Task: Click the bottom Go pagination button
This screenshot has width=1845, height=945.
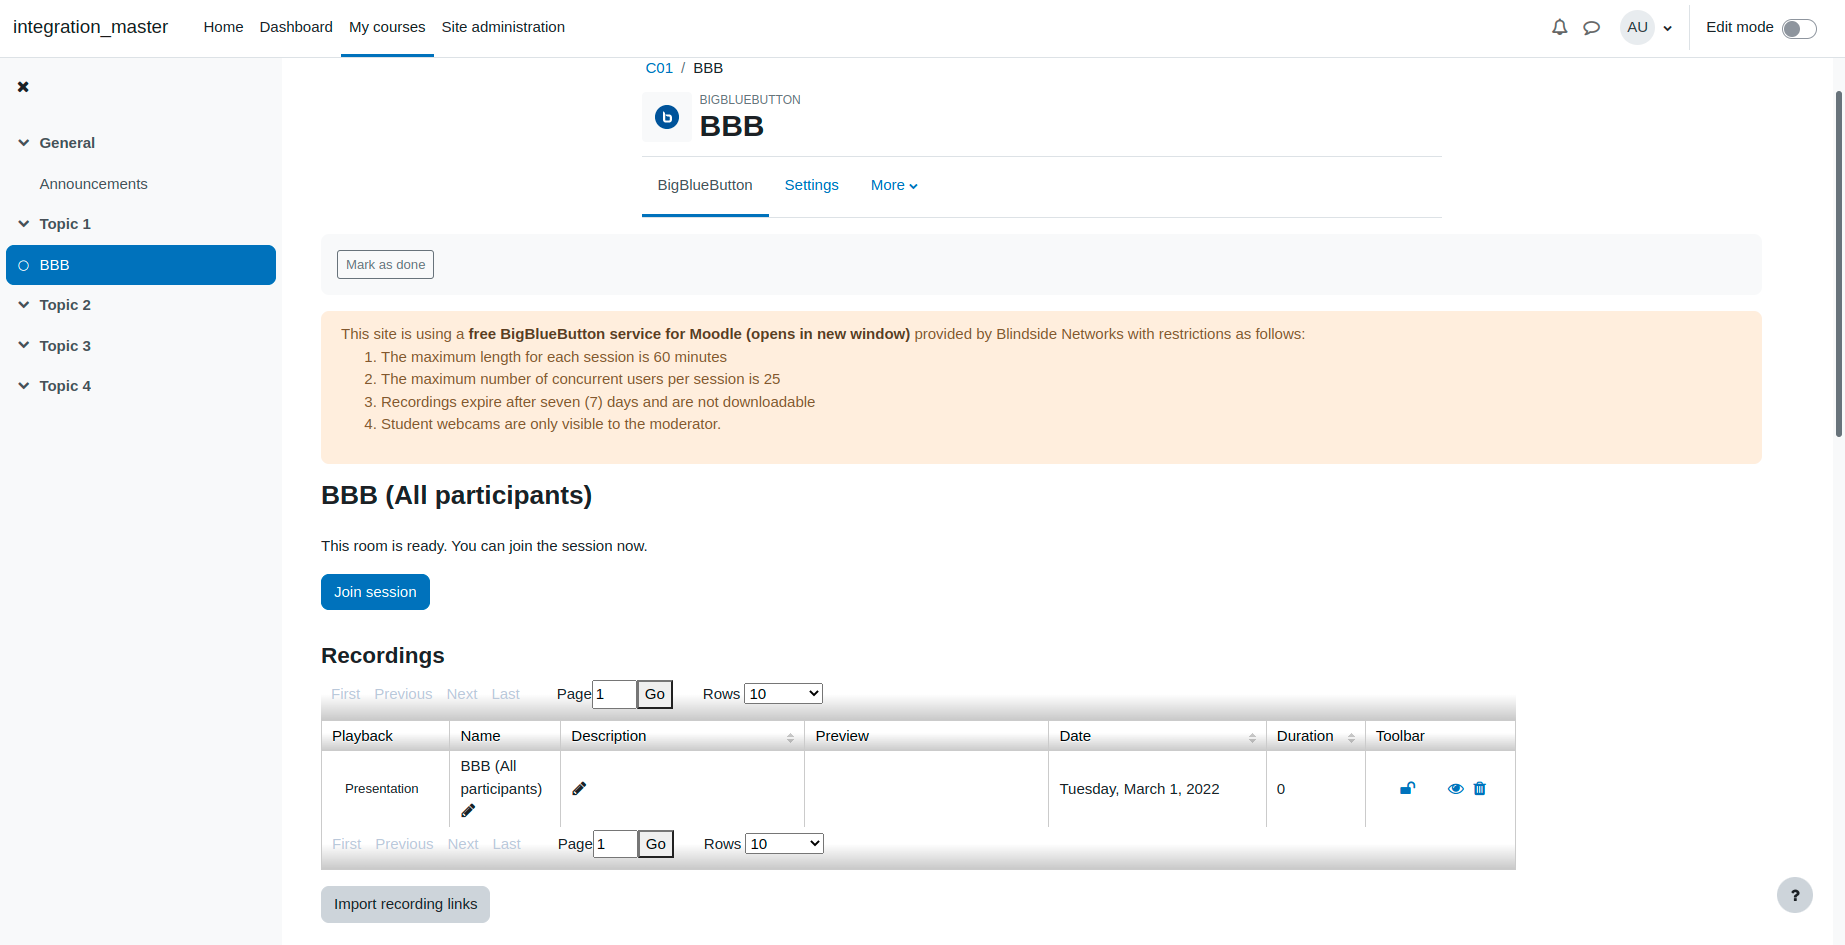Action: pyautogui.click(x=656, y=844)
